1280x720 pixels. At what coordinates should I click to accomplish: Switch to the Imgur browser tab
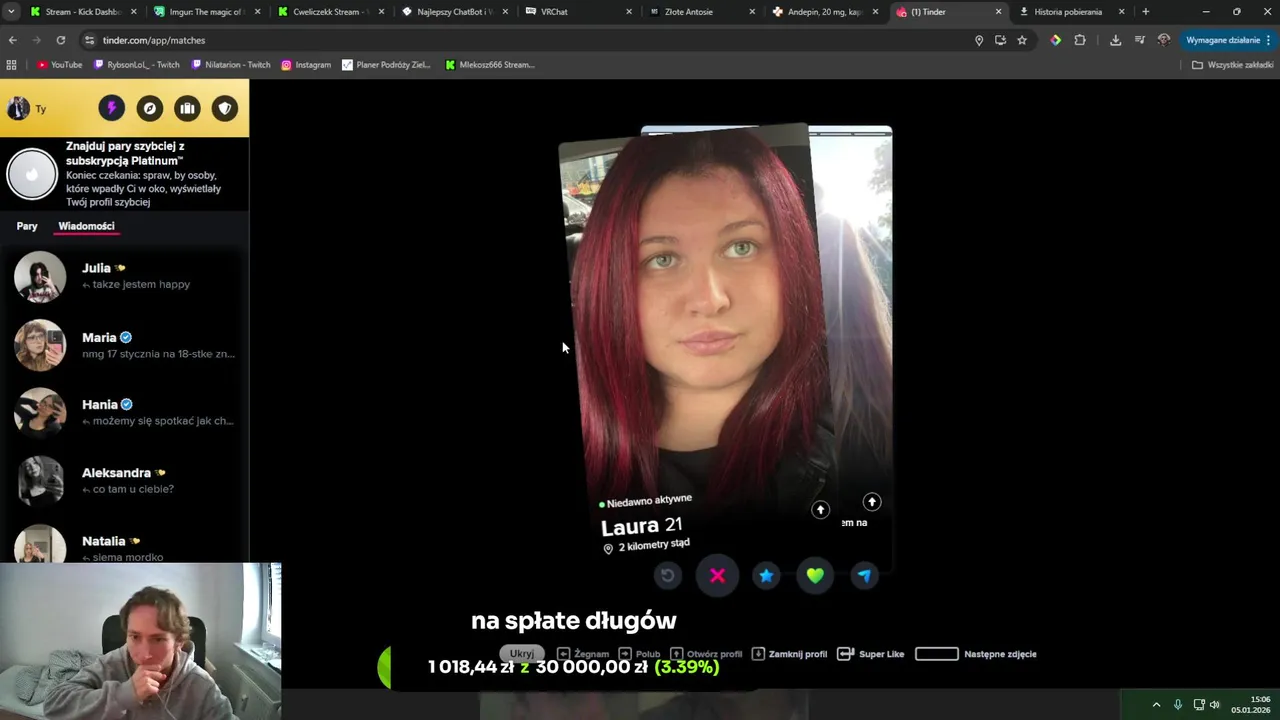pos(206,12)
